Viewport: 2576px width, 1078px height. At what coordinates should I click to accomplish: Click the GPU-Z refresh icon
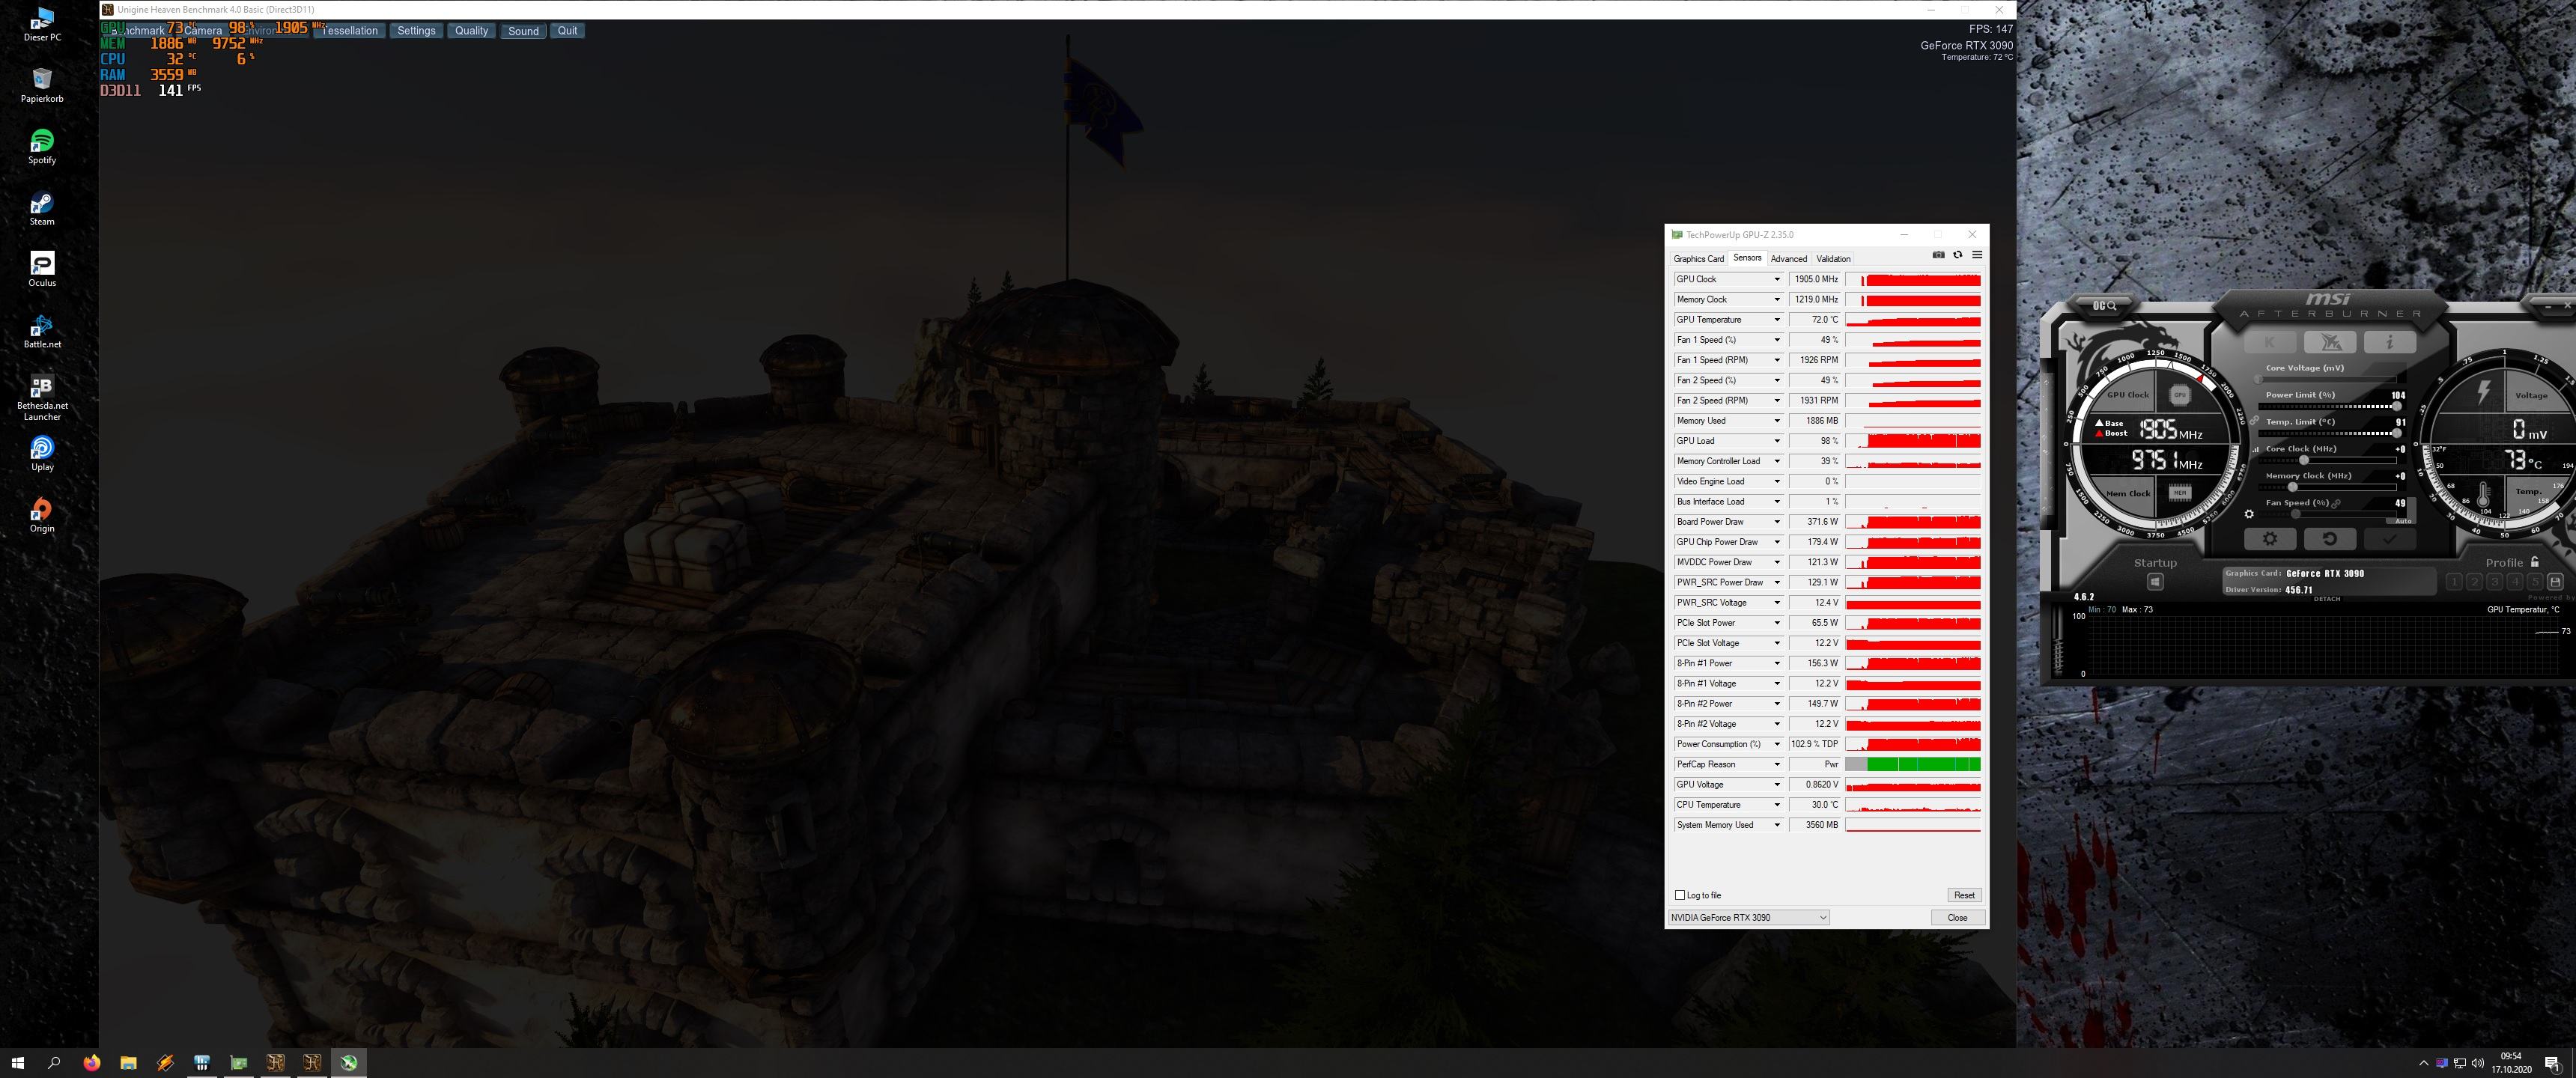coord(1958,255)
